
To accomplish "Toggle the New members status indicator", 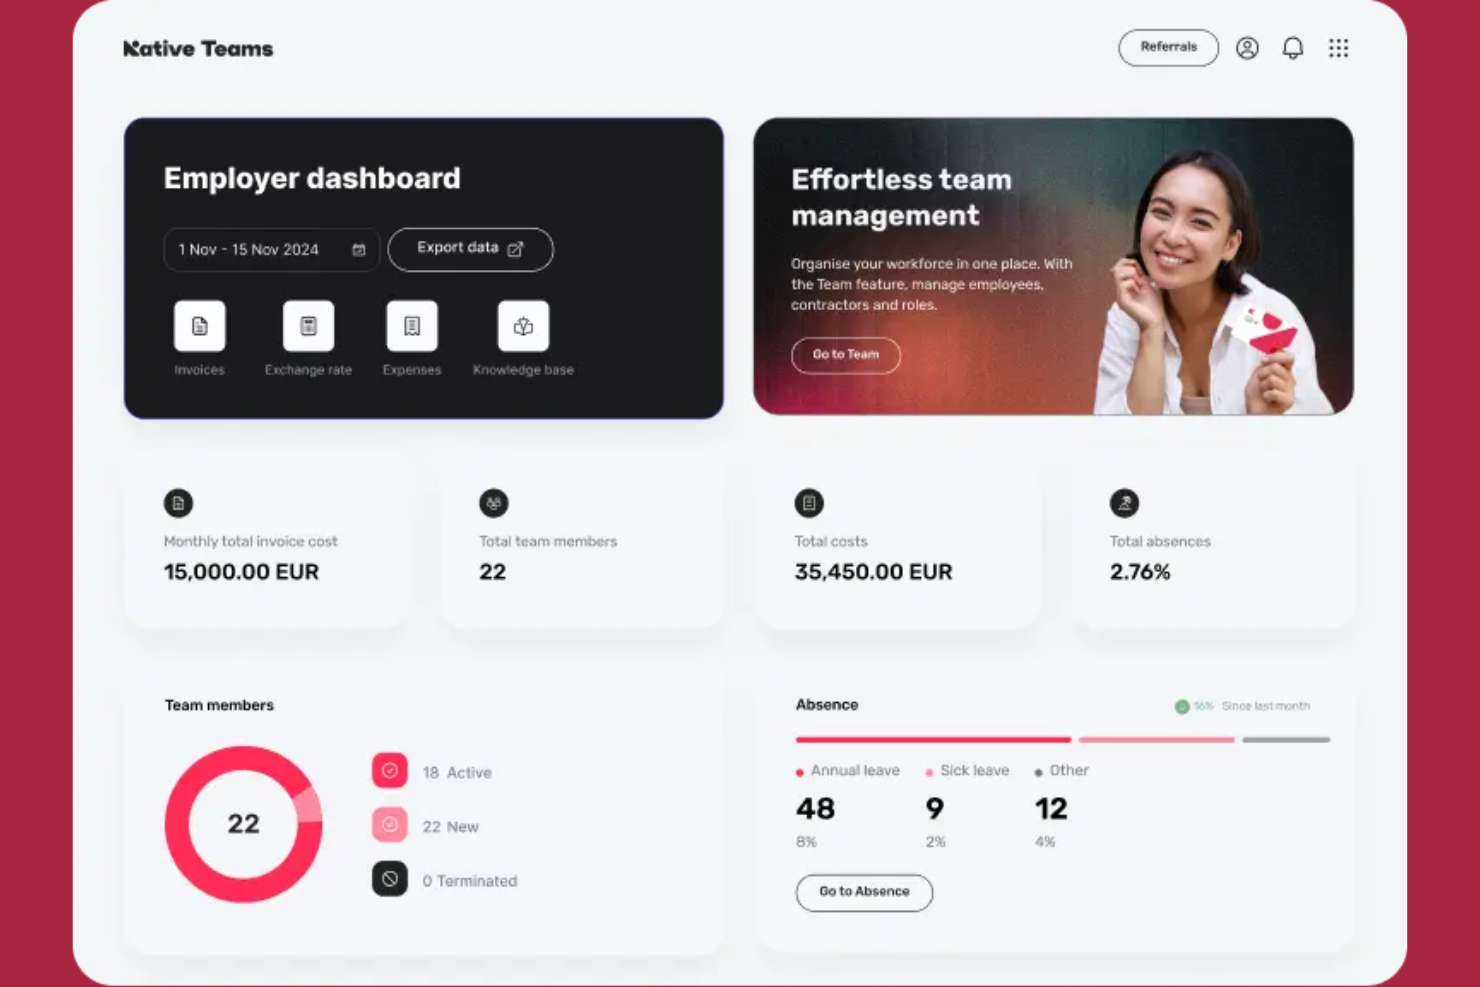I will coord(390,825).
